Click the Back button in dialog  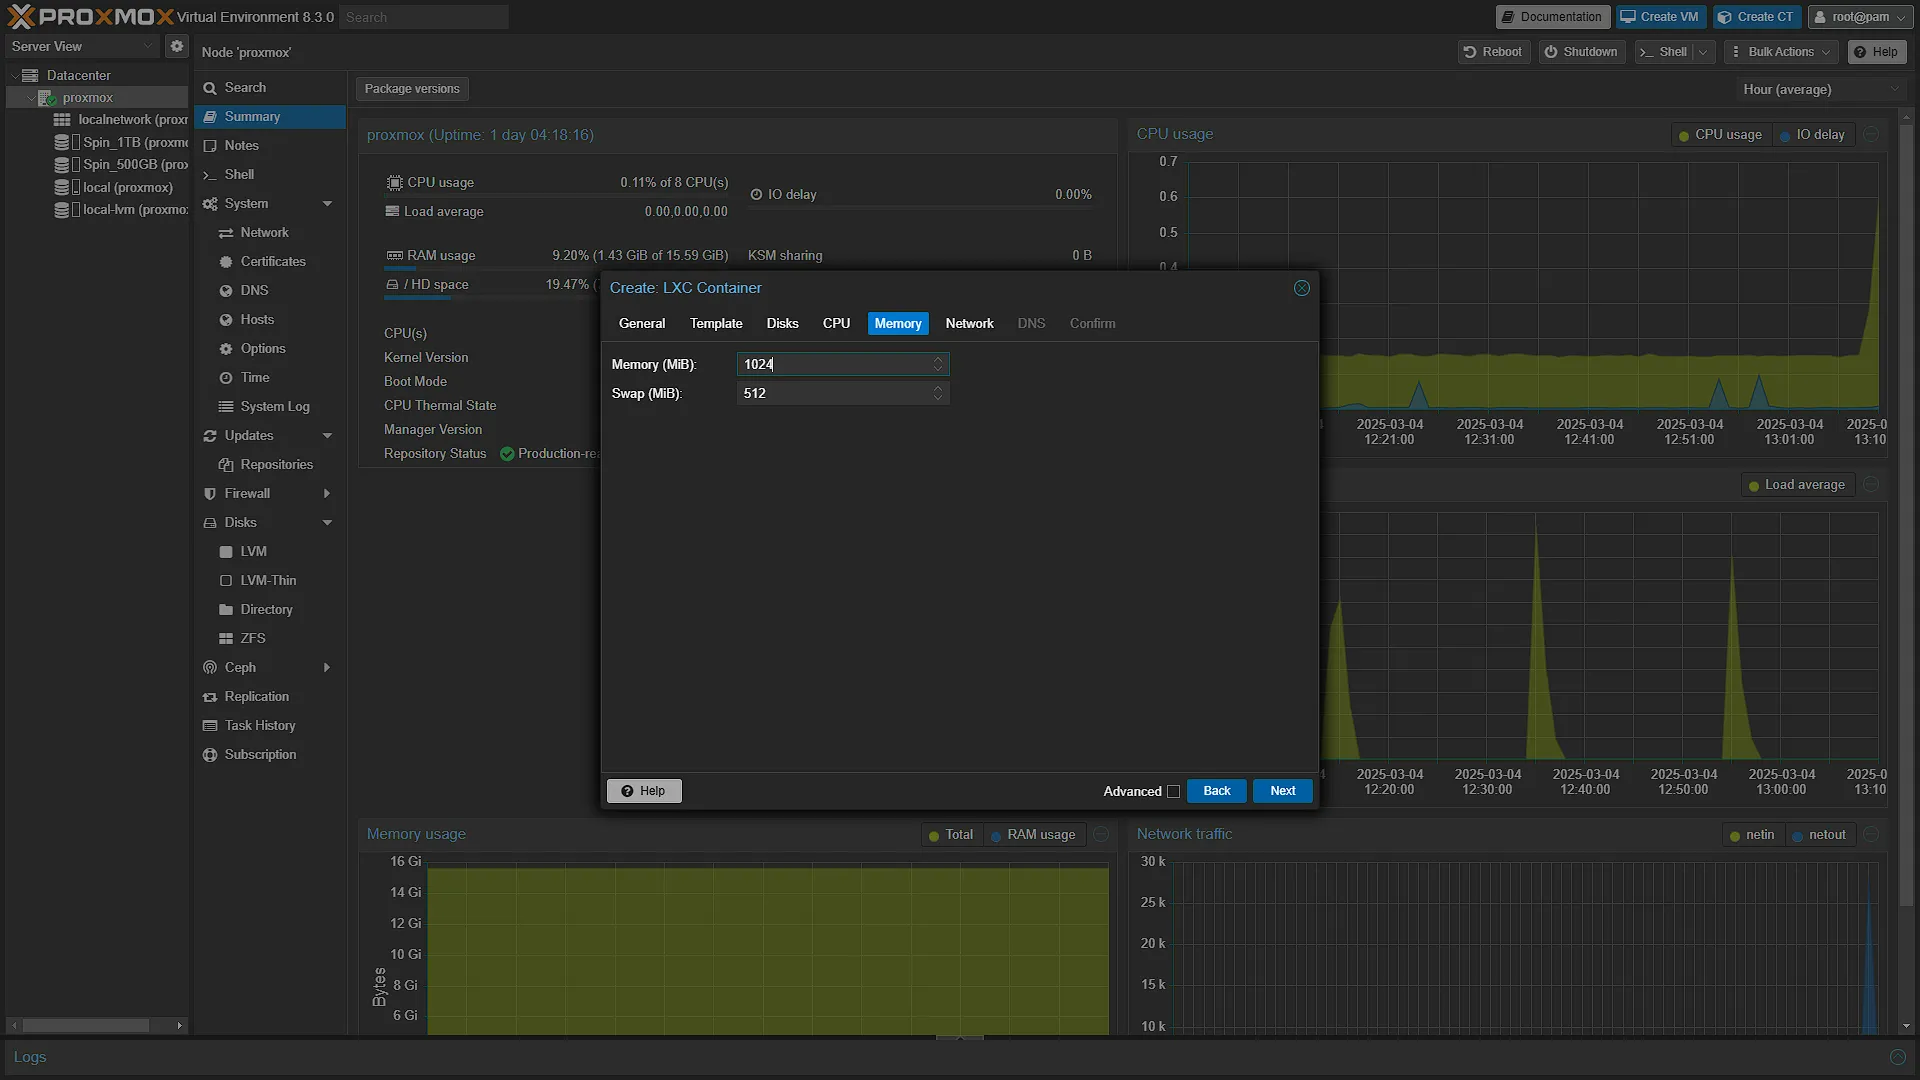1216,791
